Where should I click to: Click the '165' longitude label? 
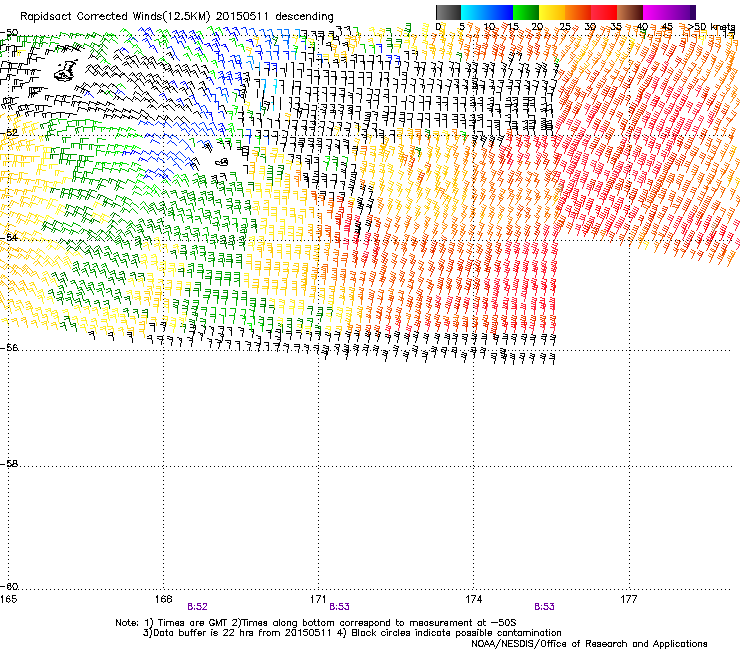pos(8,599)
